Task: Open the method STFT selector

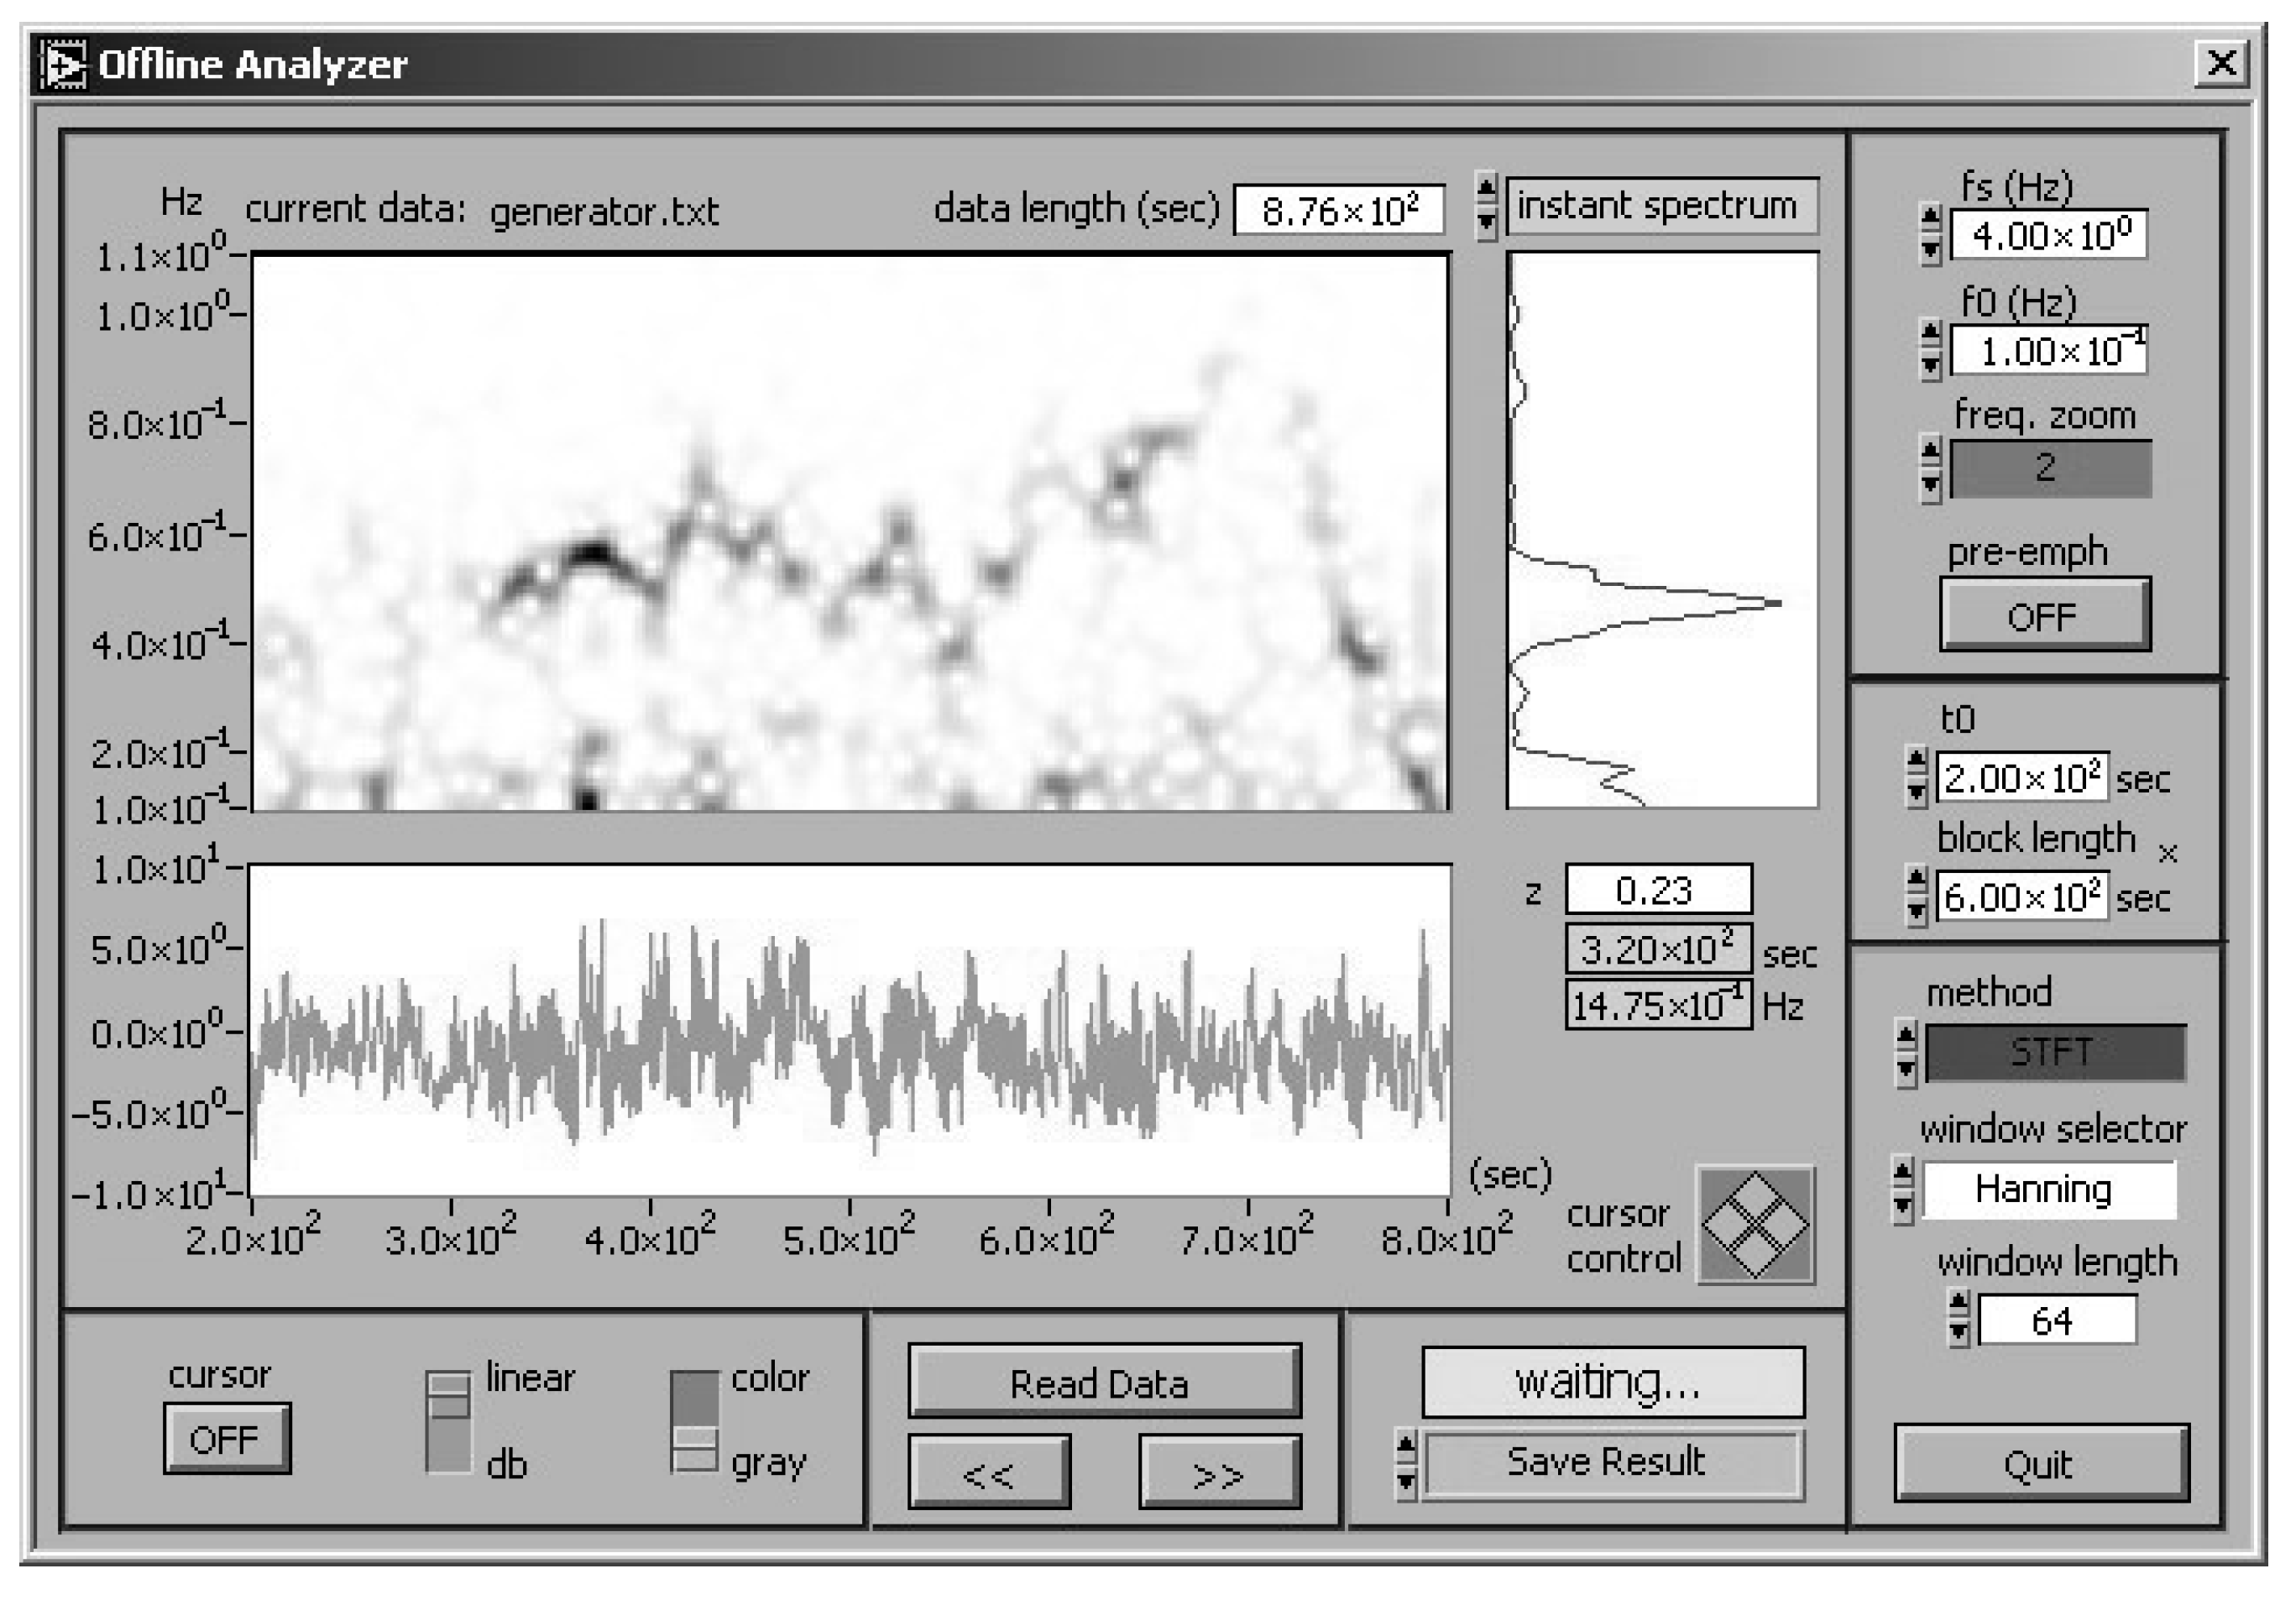Action: 2054,1052
